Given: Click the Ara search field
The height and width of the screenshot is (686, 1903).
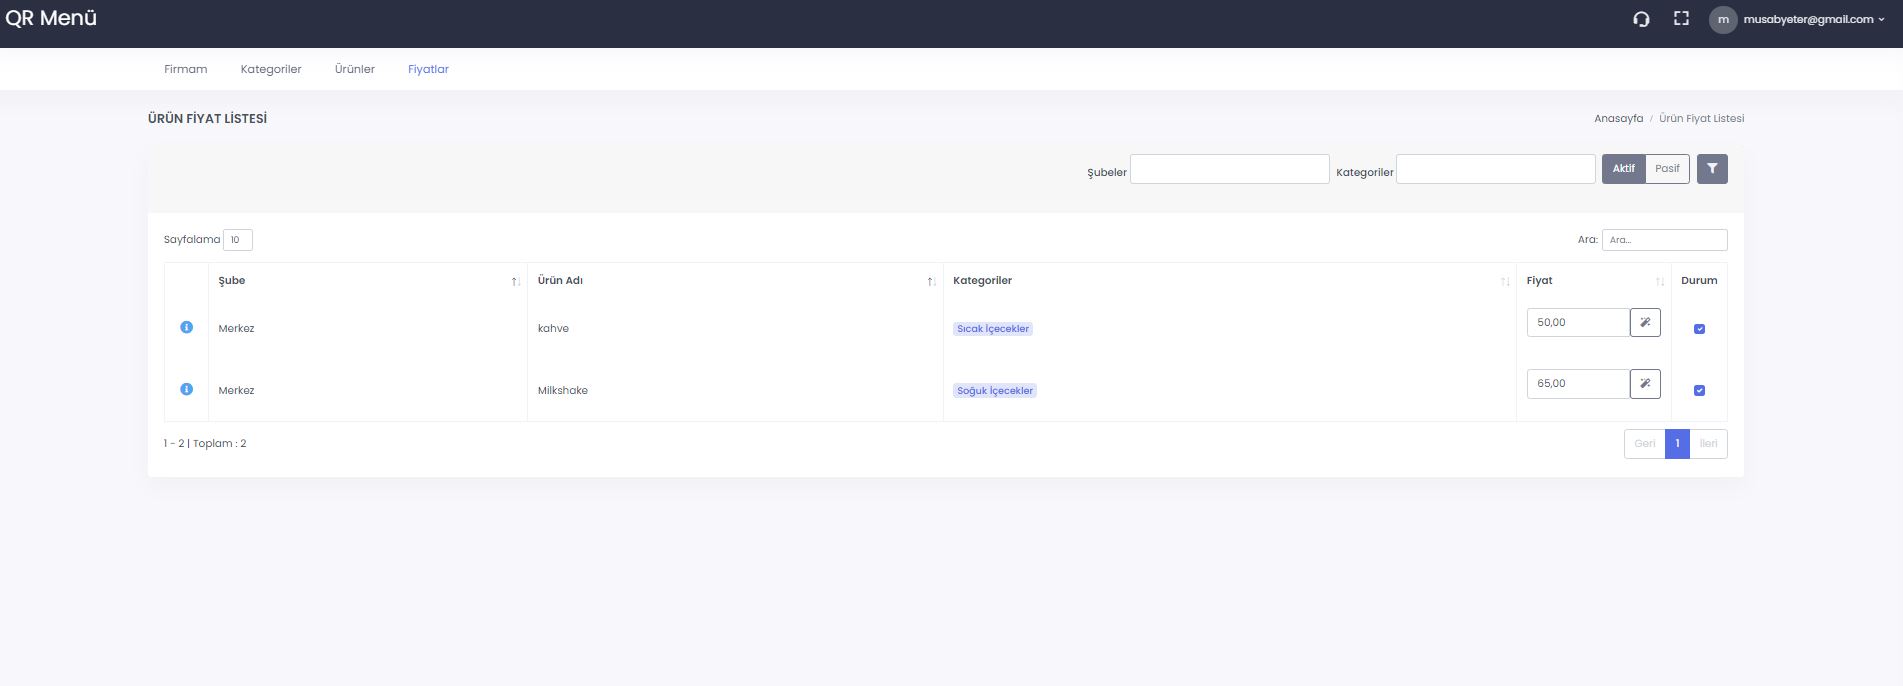Looking at the screenshot, I should click(1664, 240).
